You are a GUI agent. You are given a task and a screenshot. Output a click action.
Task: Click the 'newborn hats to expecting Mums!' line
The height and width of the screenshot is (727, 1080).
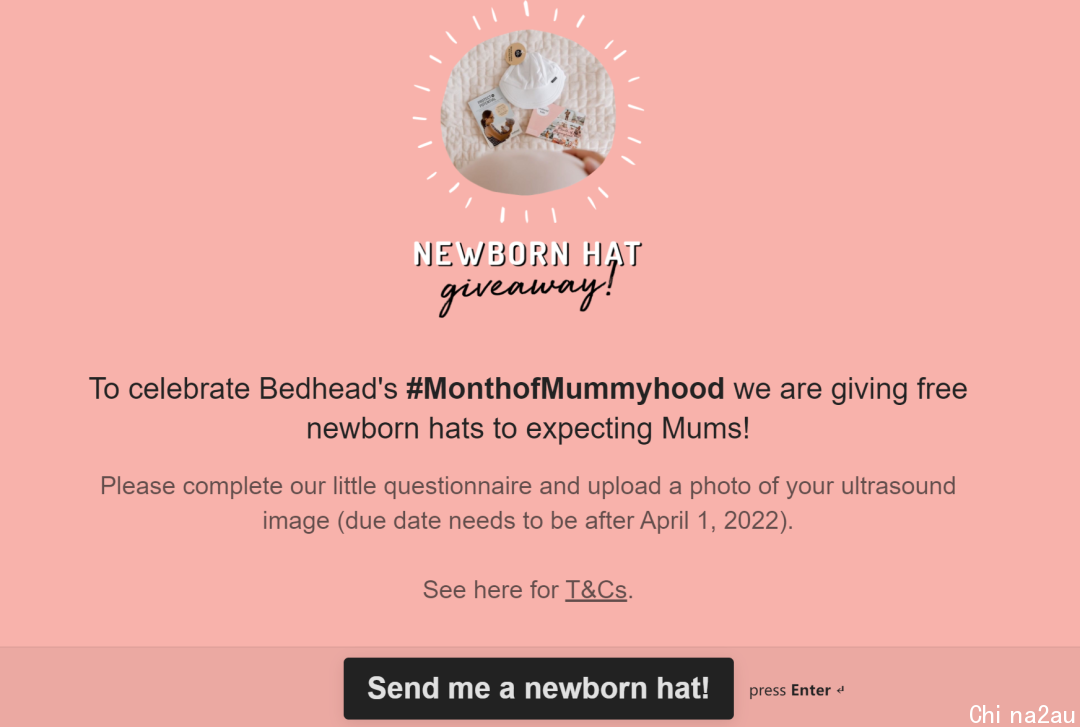[x=528, y=429]
